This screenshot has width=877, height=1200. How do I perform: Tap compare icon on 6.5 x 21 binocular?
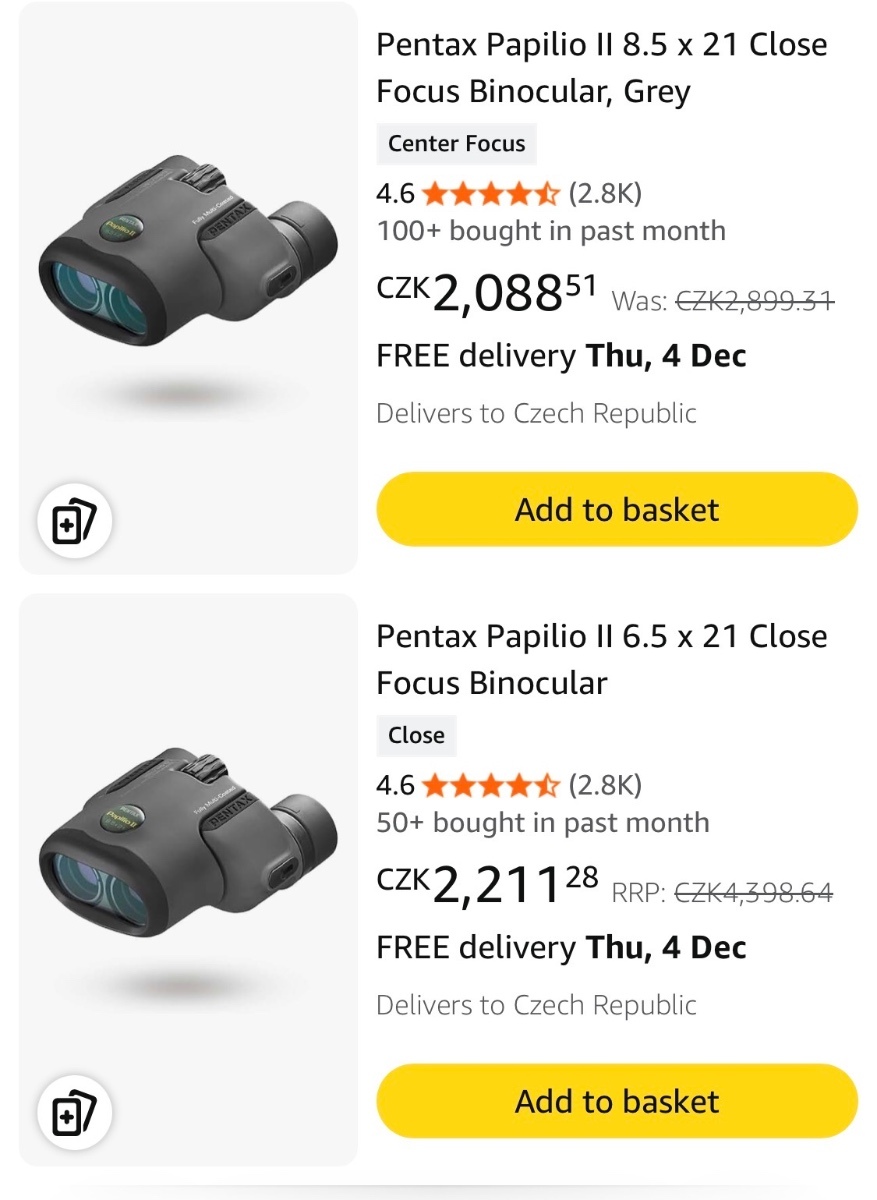(74, 1113)
